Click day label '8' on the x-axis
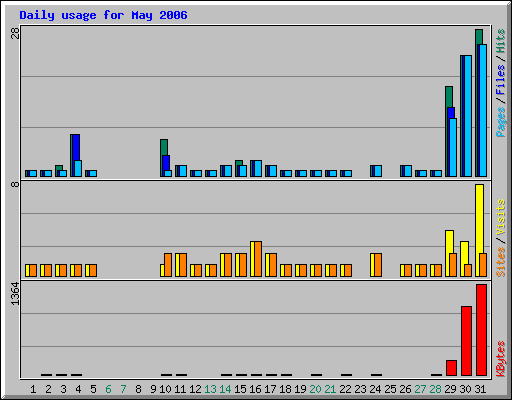This screenshot has height=400, width=512. pyautogui.click(x=138, y=389)
